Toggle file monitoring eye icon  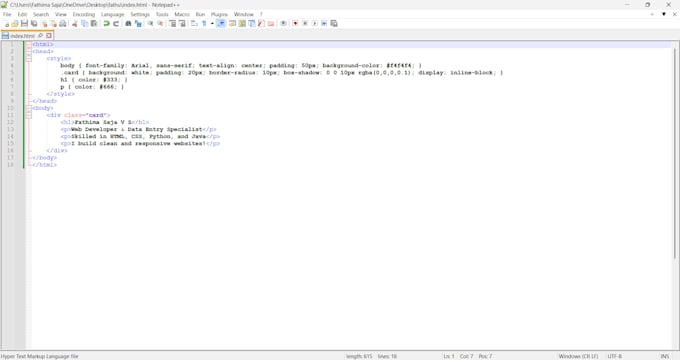283,23
